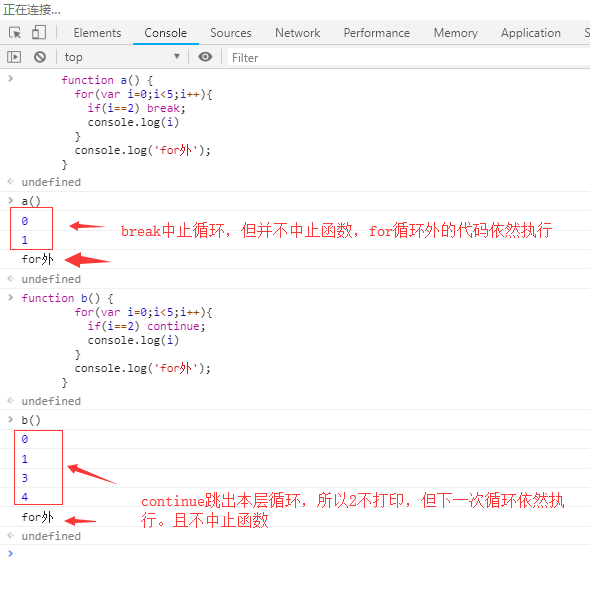
Task: Clear the console with the ban icon
Action: [x=40, y=57]
